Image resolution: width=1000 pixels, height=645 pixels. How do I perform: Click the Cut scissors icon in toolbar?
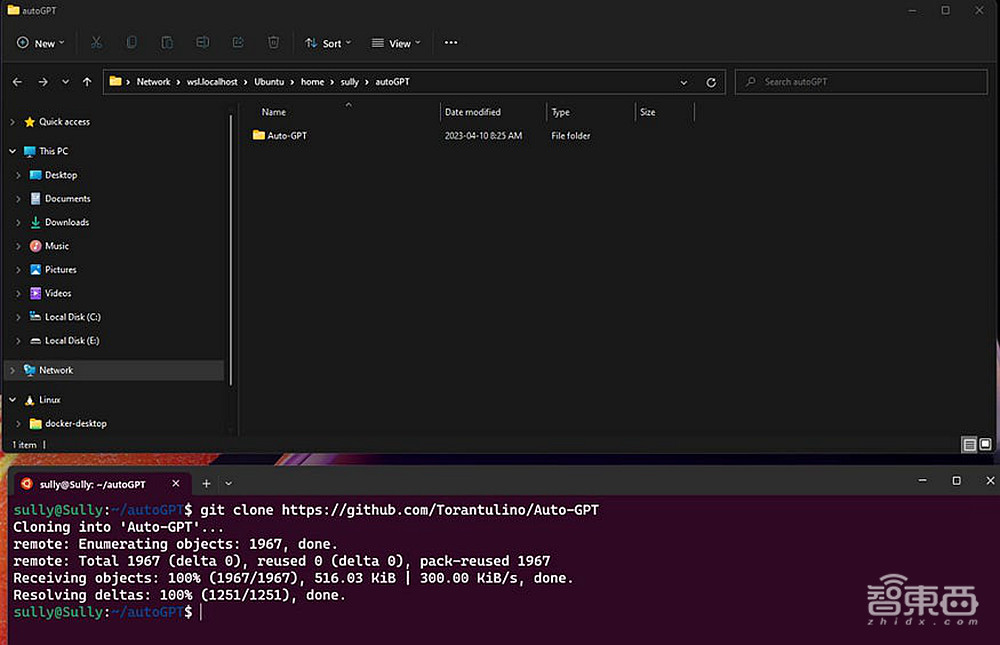tap(96, 43)
